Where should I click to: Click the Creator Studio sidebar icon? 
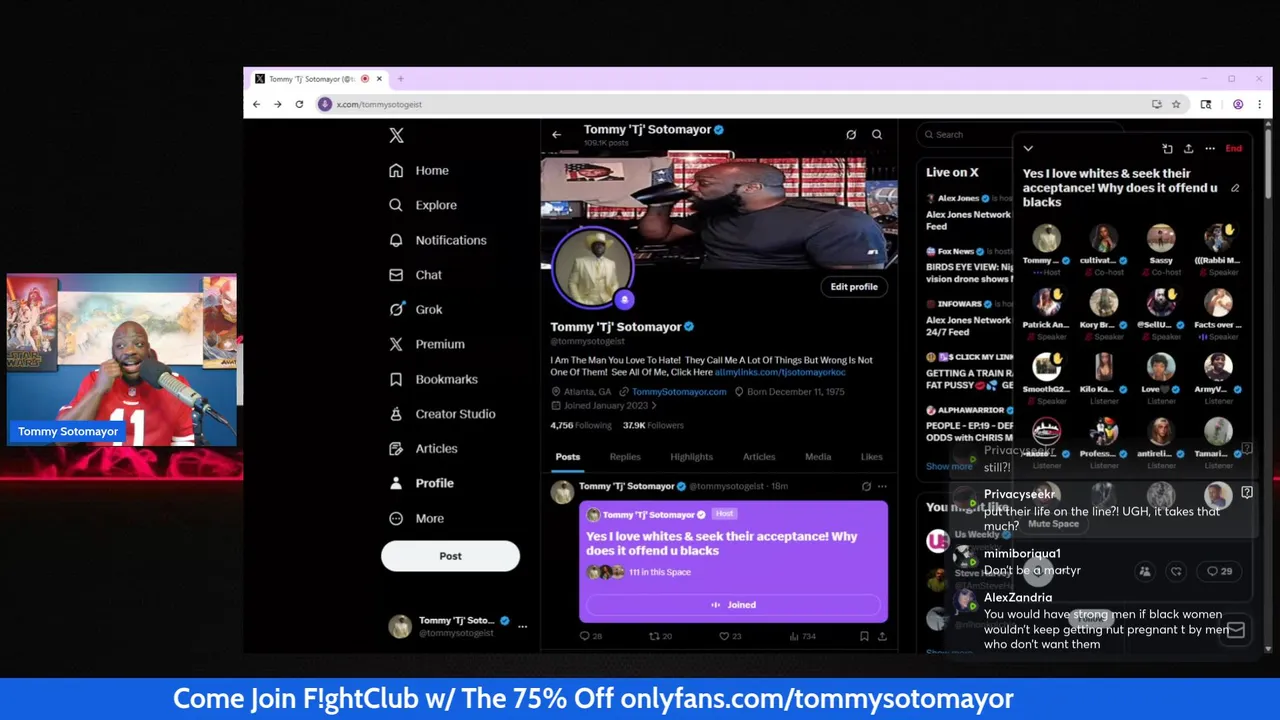(x=396, y=414)
